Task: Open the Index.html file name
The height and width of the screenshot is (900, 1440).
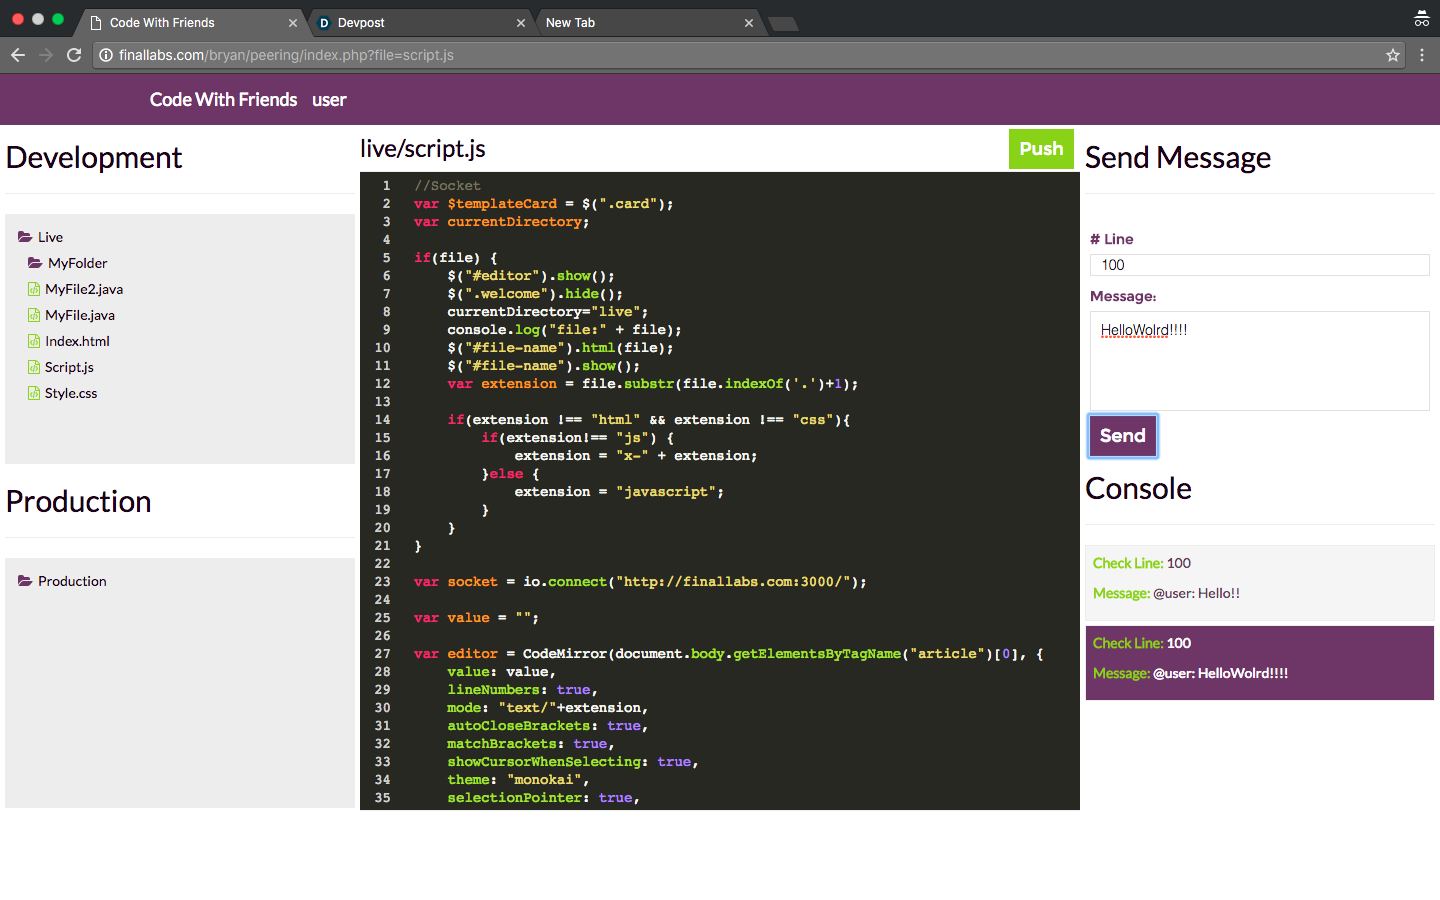Action: point(77,341)
